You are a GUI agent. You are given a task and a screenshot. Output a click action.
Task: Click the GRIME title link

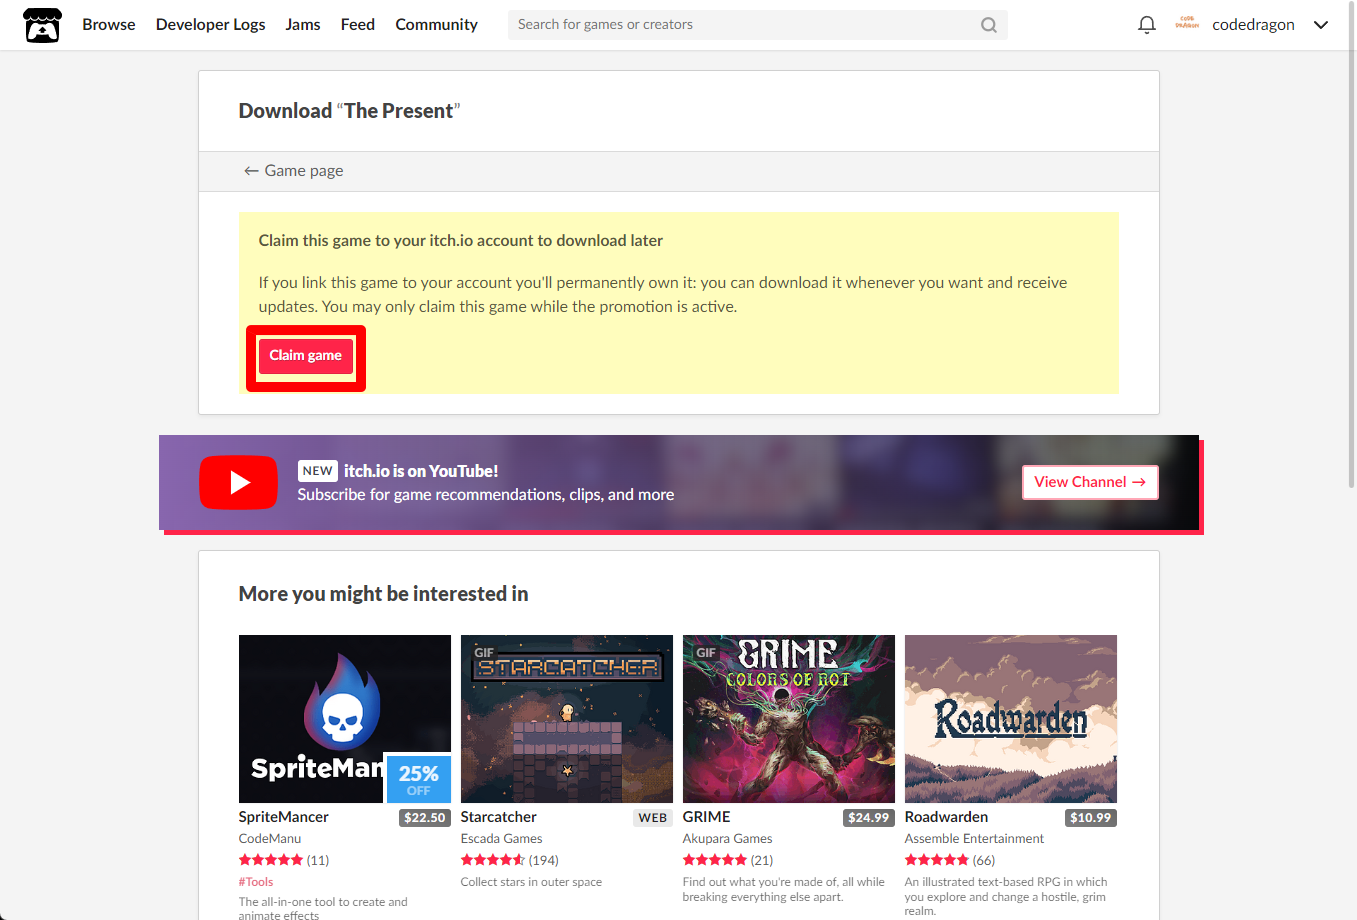click(x=707, y=817)
